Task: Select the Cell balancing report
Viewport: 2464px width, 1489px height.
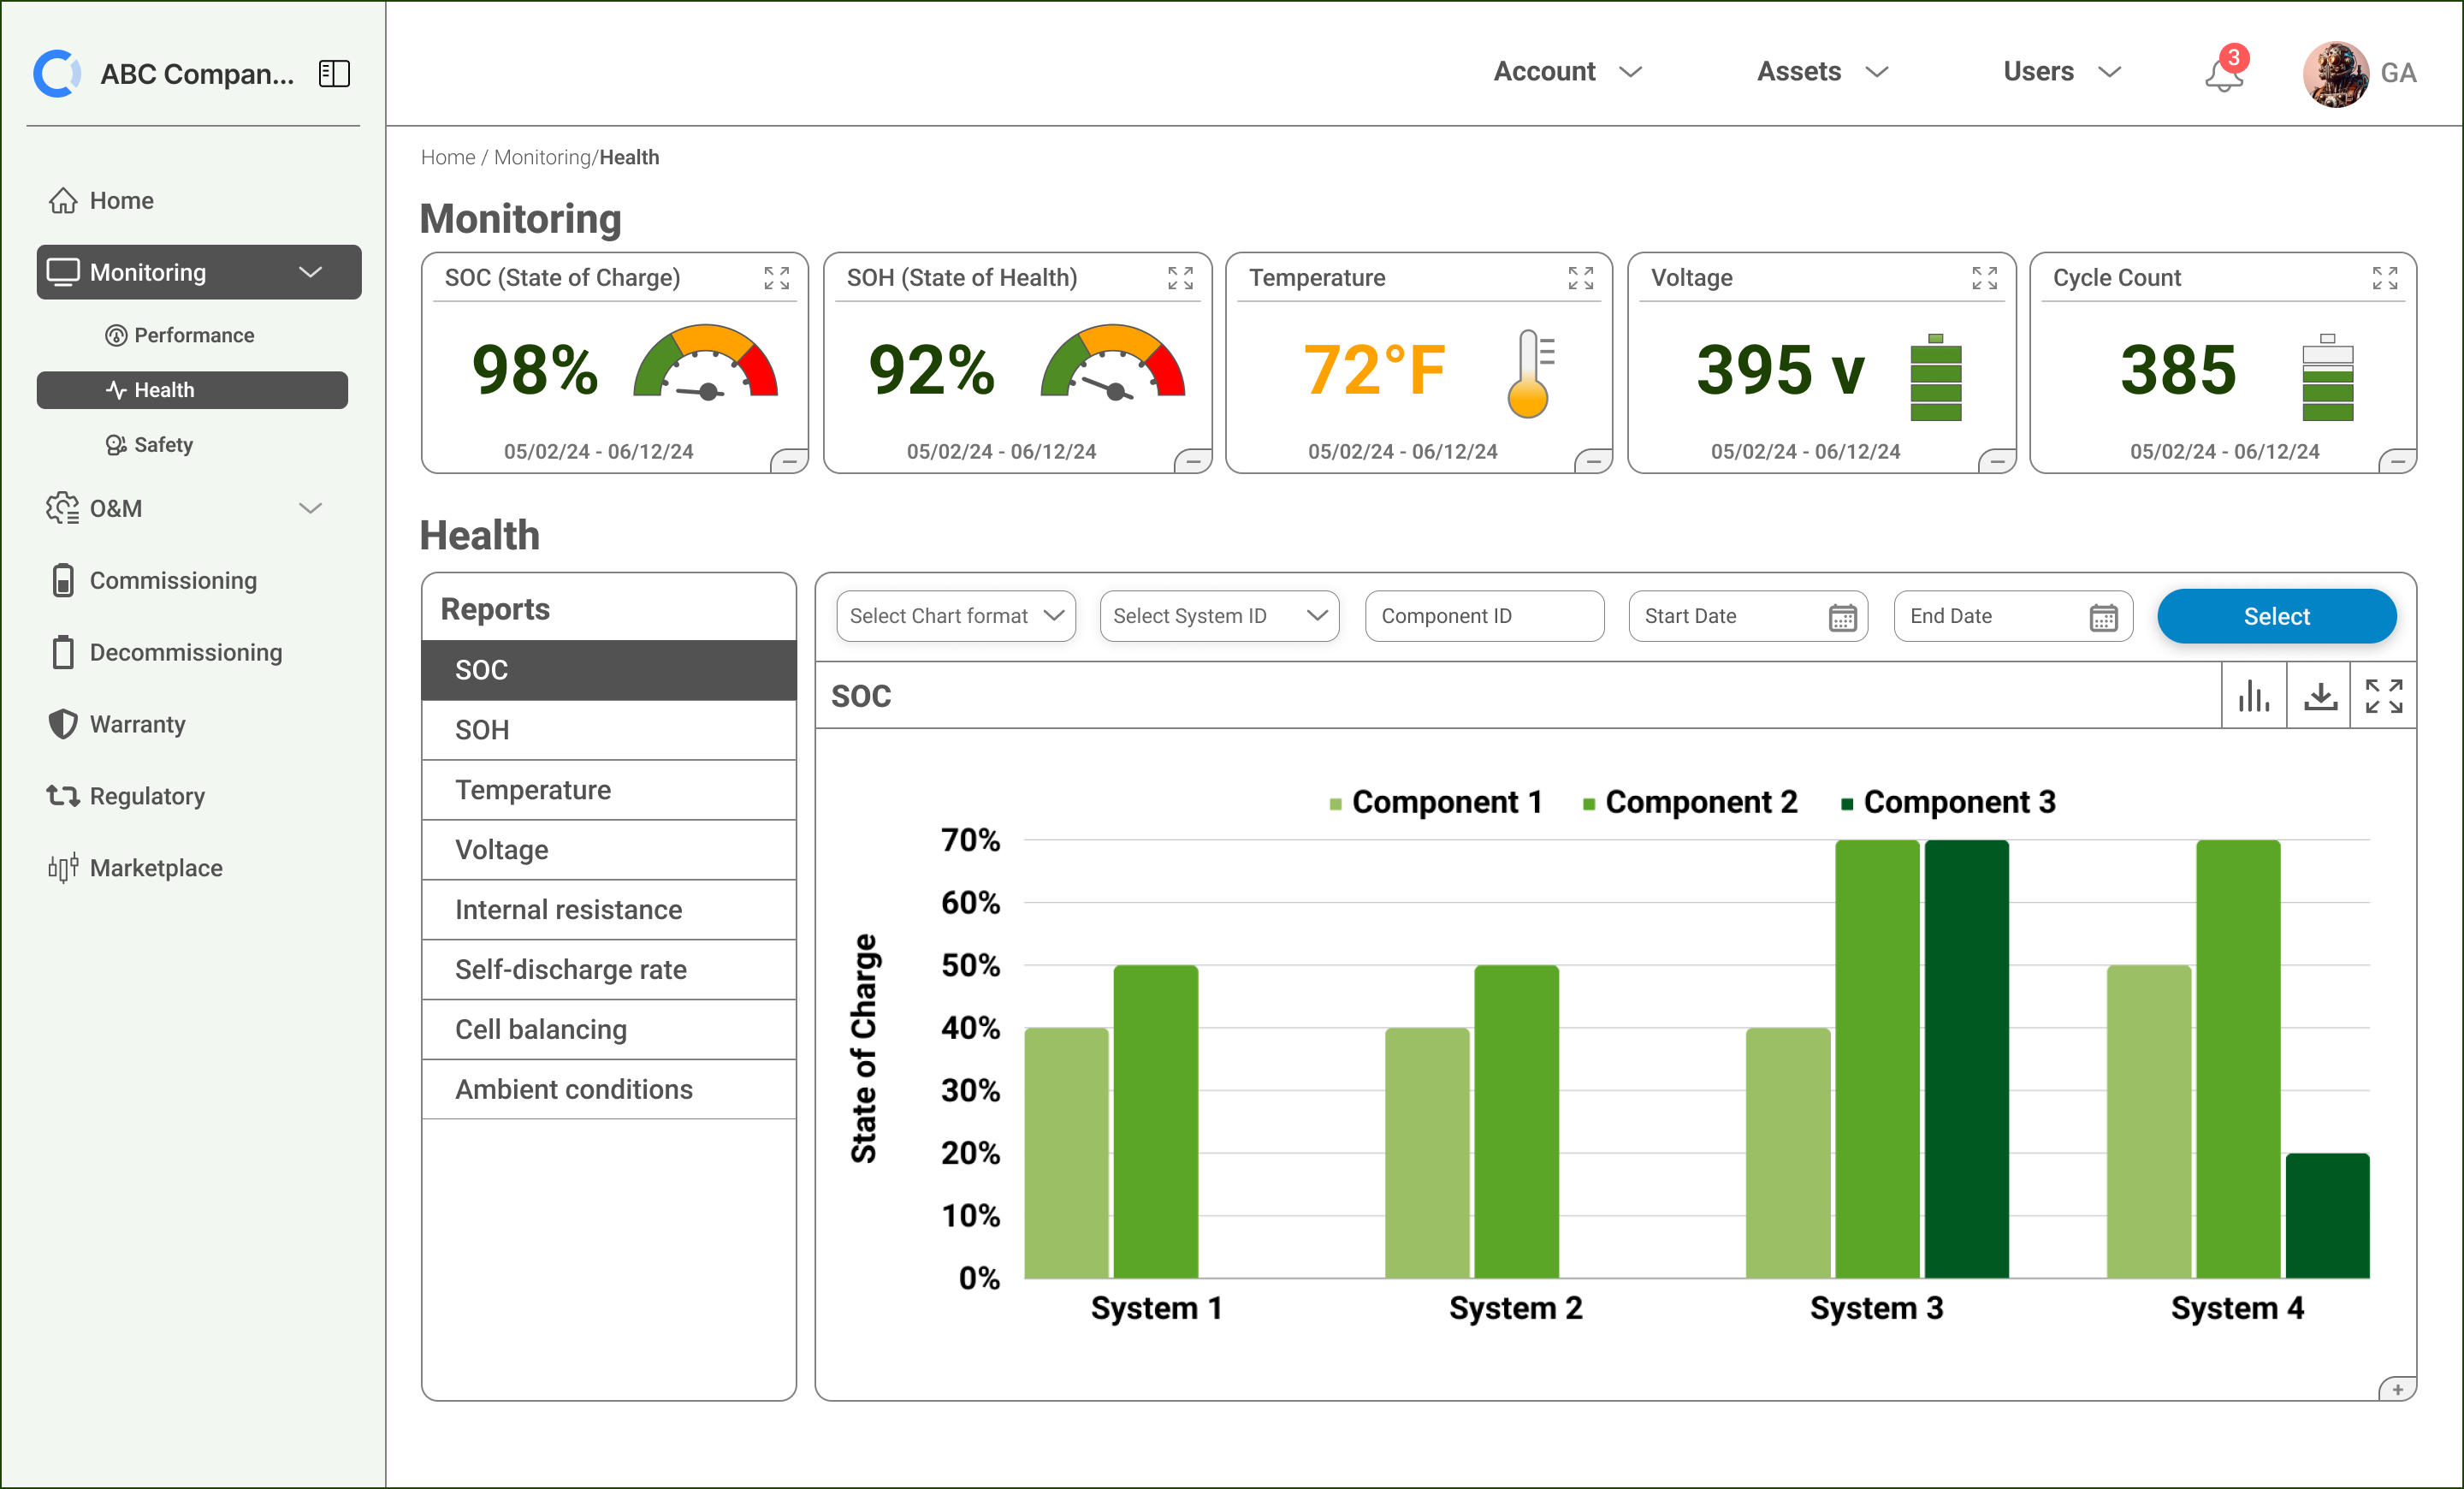Action: point(609,1030)
